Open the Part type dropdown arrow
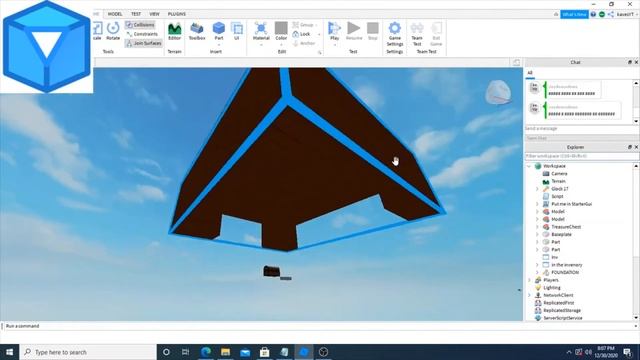The image size is (640, 360). 219,44
